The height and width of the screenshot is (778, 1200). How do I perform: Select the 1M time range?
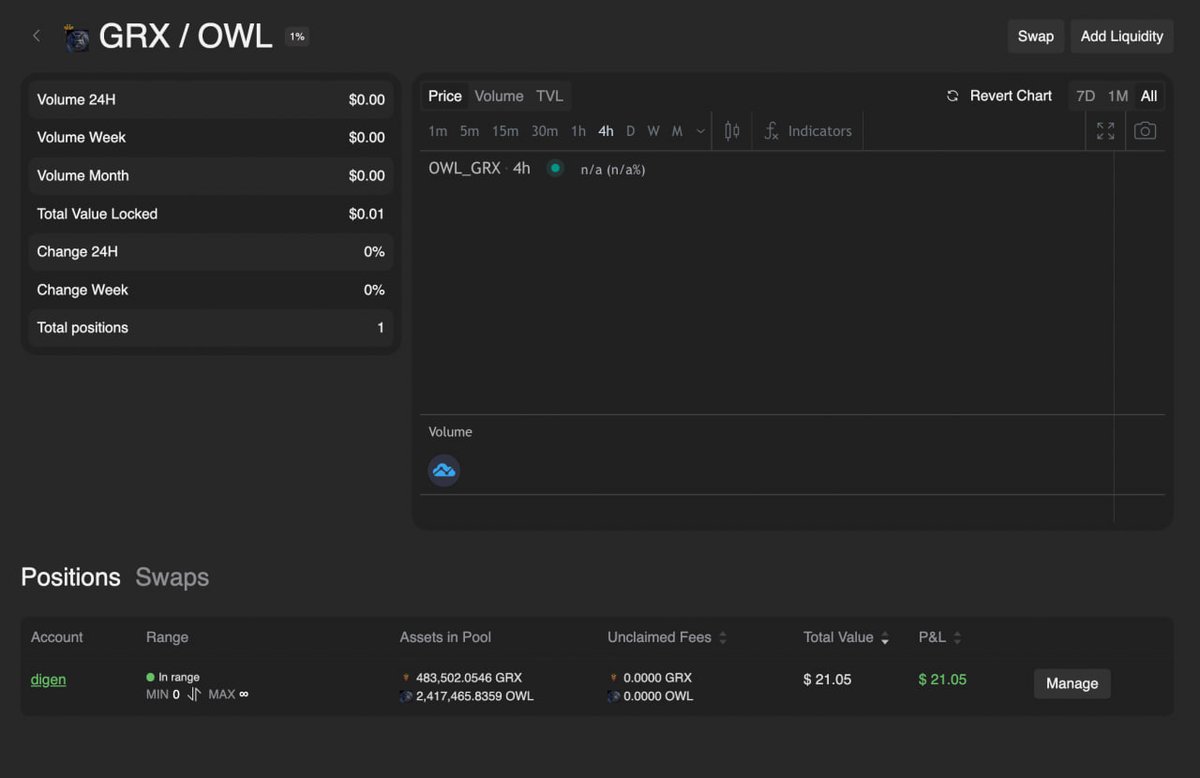1118,96
